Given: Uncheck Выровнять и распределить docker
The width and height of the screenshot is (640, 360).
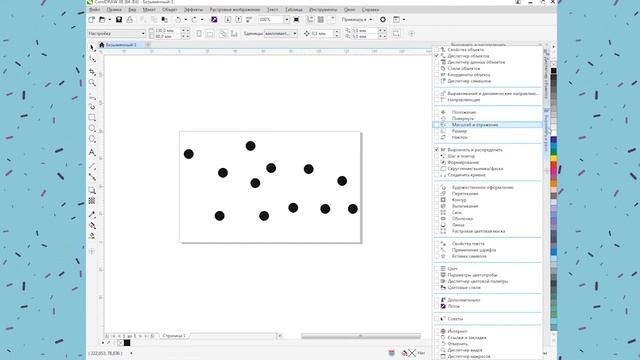Looking at the screenshot, I should tap(437, 150).
